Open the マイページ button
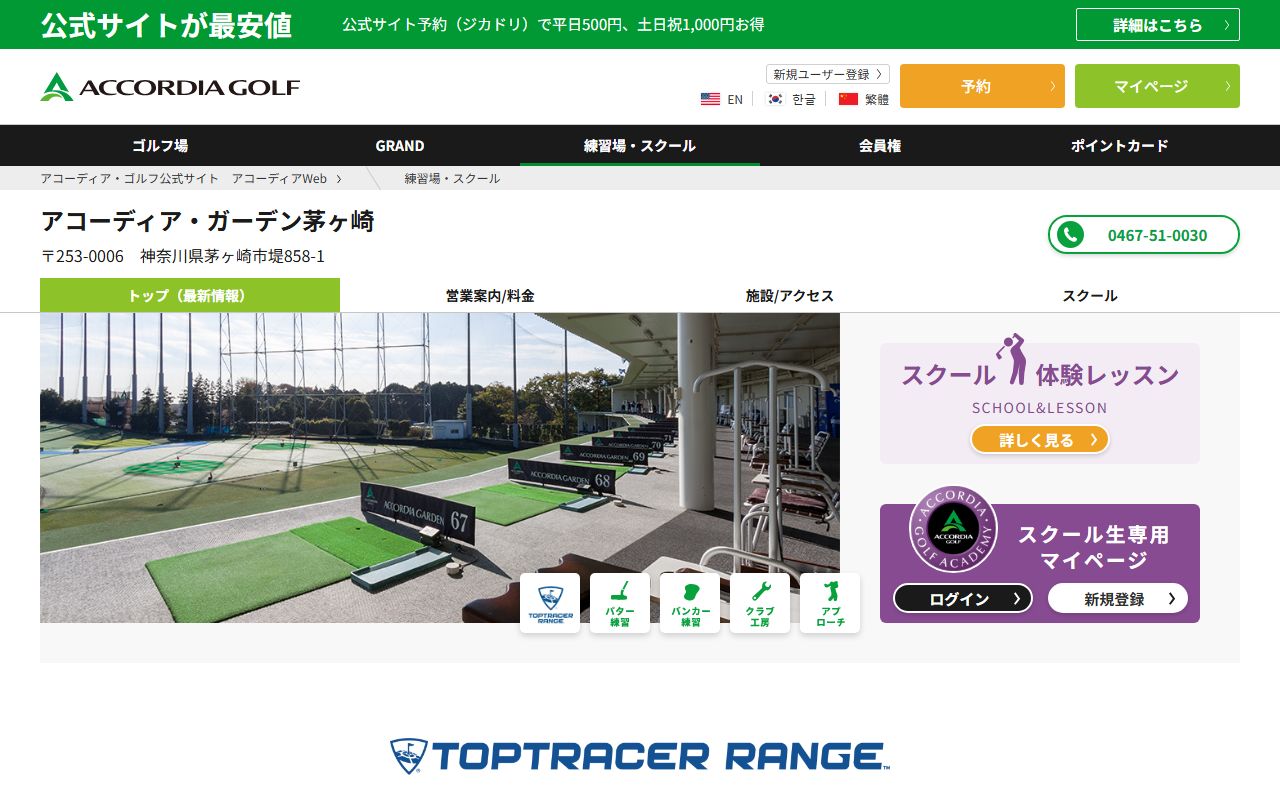Image resolution: width=1280 pixels, height=800 pixels. 1157,86
